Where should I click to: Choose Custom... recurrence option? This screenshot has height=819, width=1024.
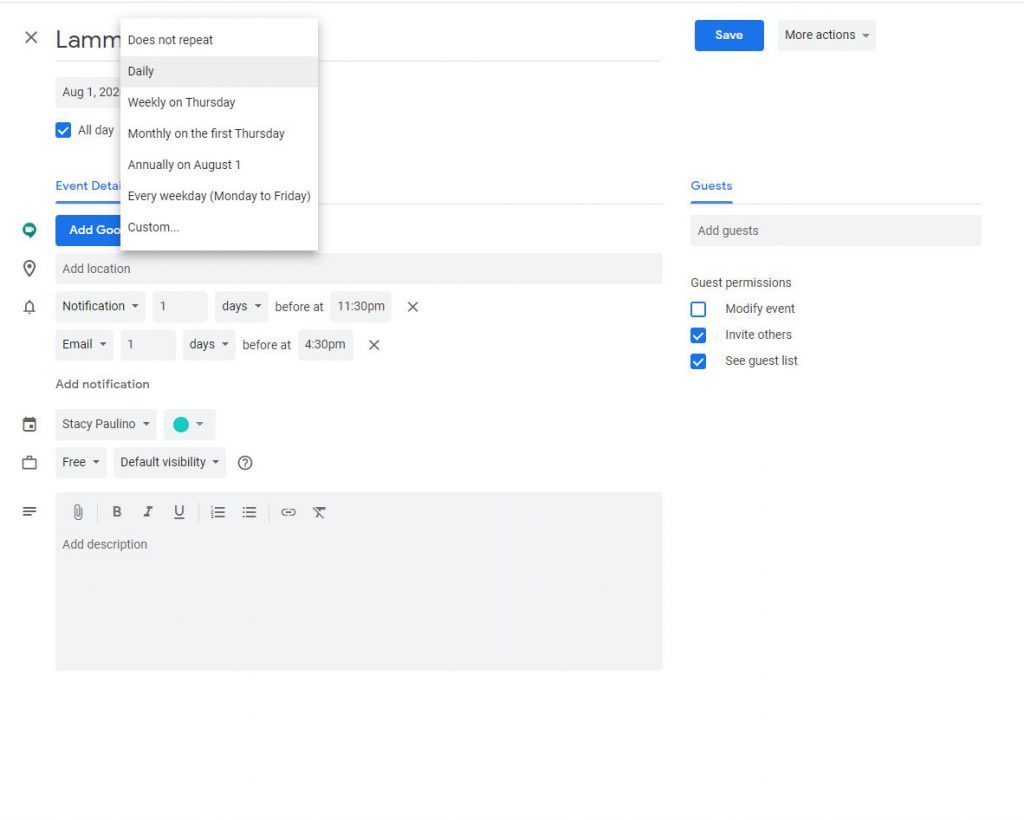click(x=219, y=227)
